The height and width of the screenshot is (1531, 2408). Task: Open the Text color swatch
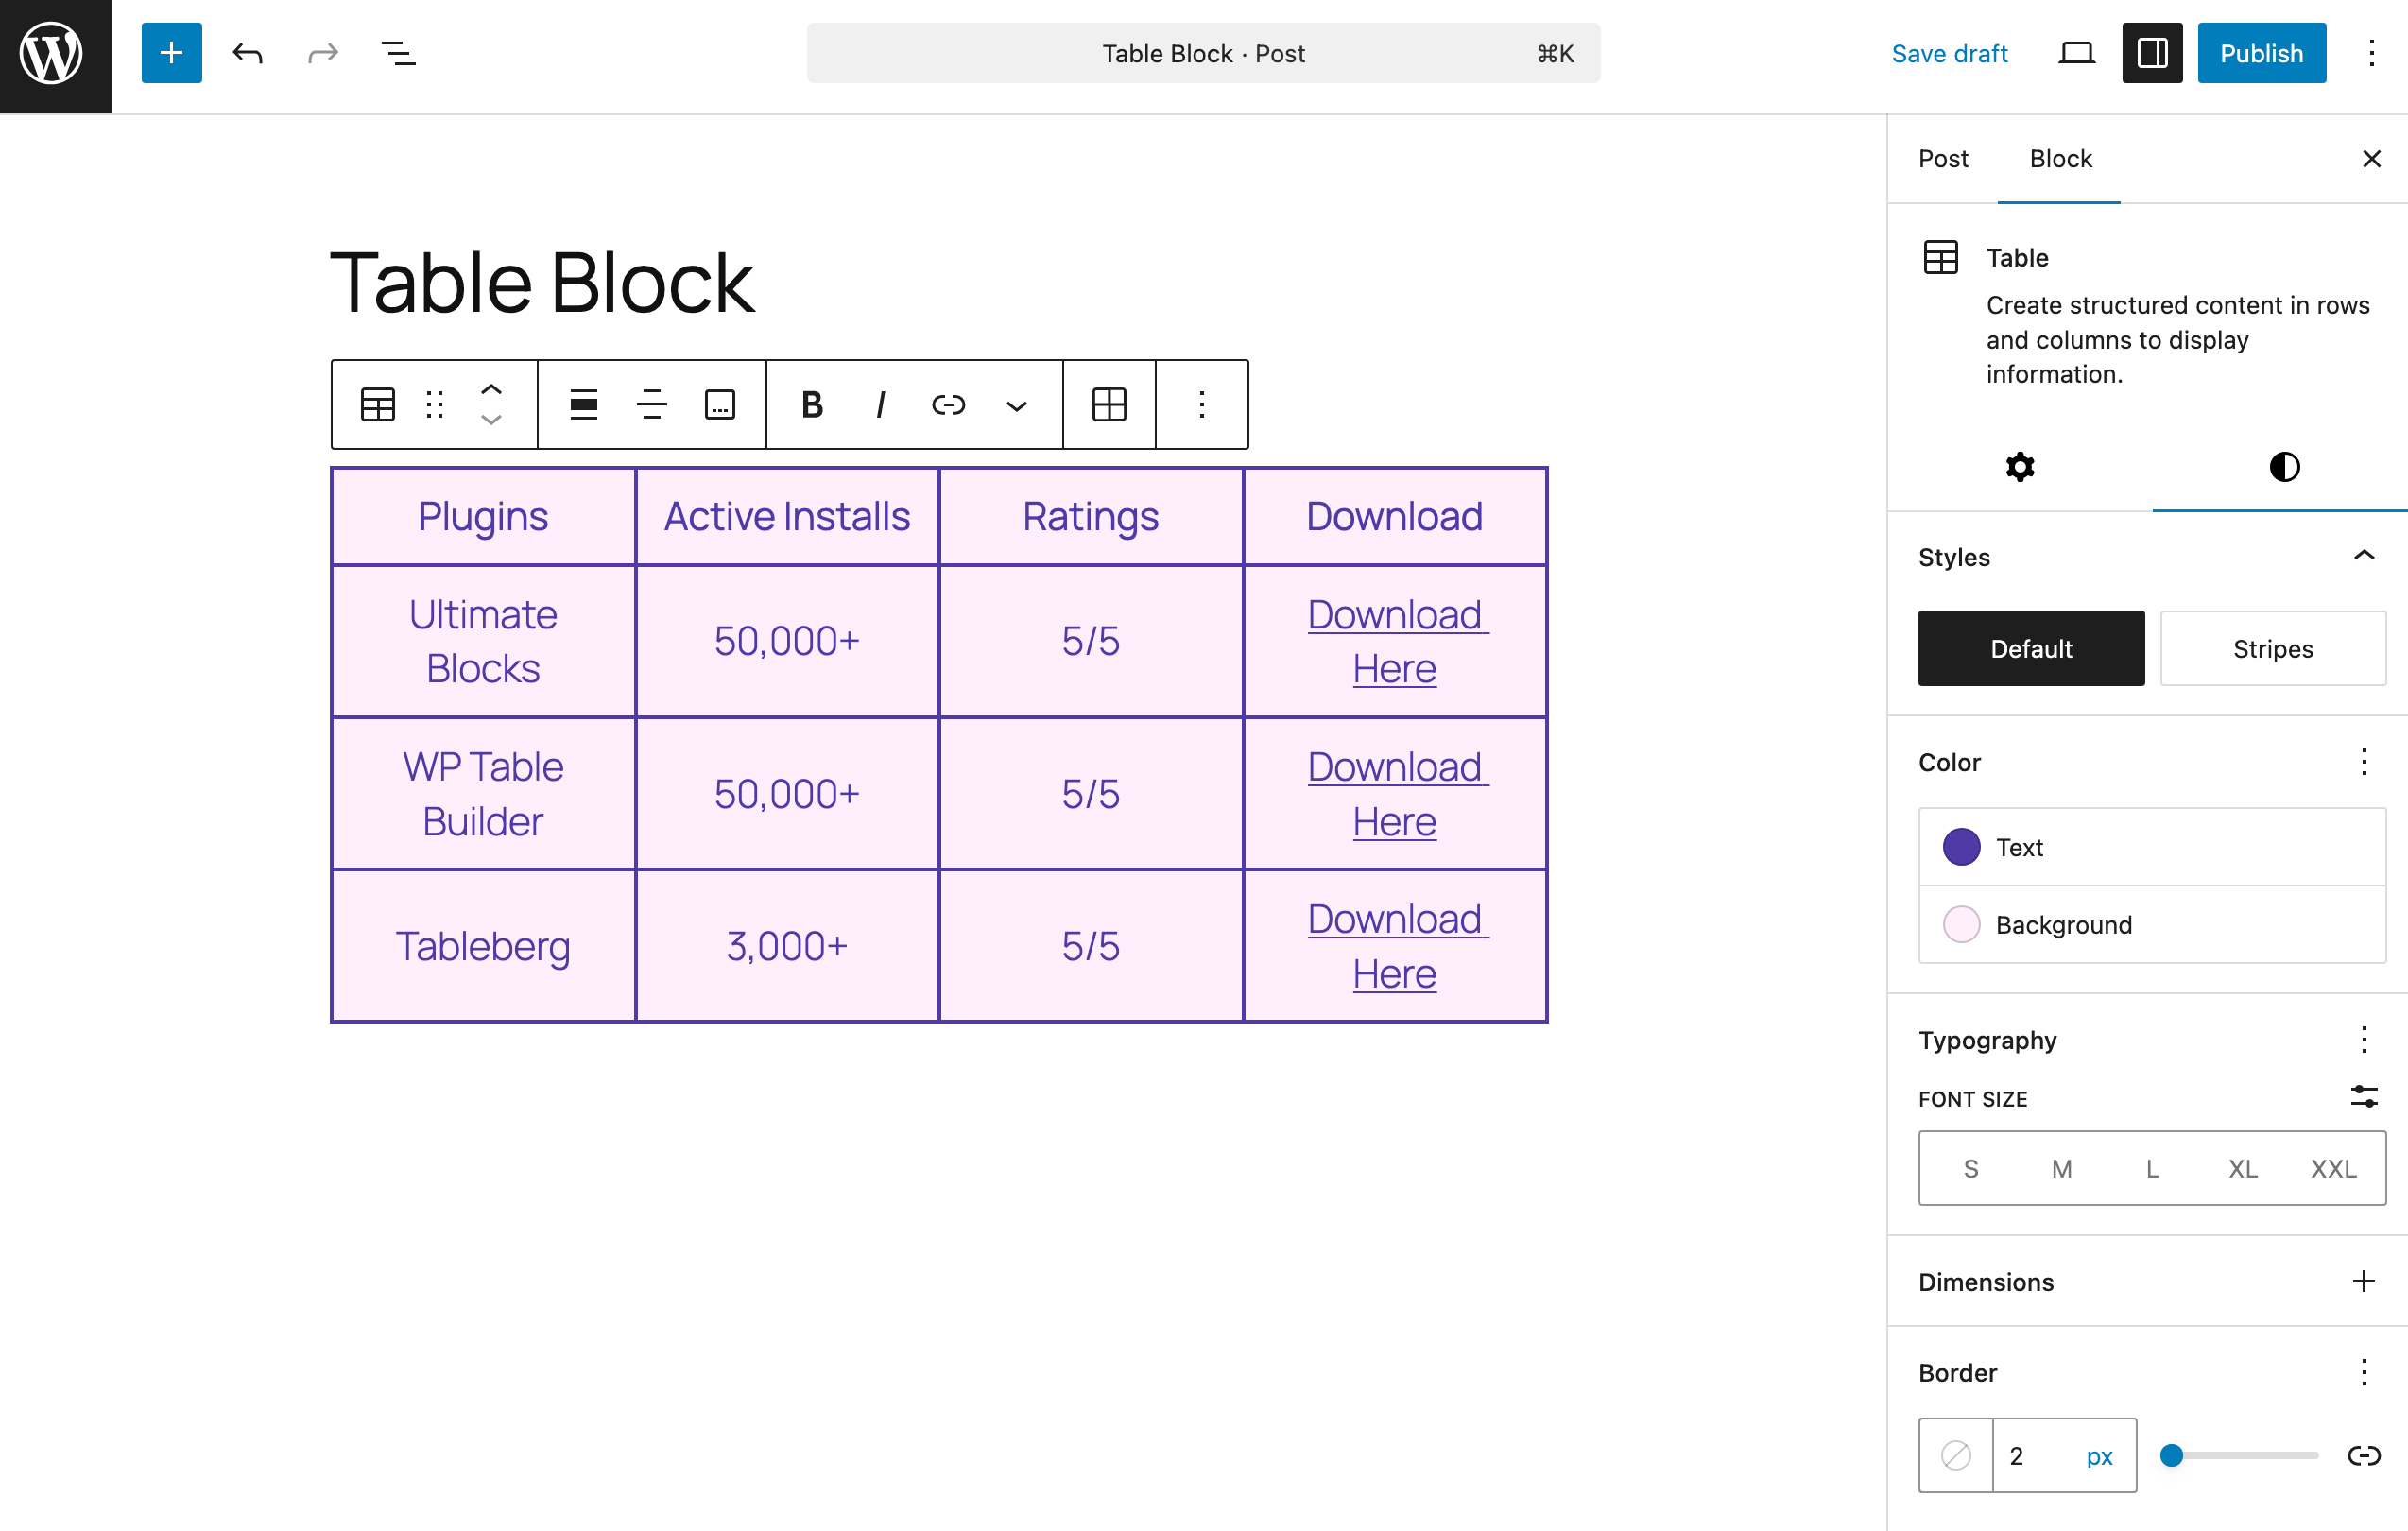(1961, 847)
